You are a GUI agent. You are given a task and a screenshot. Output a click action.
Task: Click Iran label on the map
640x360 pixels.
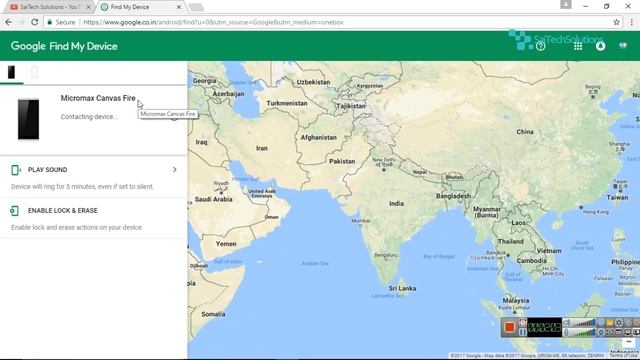tap(262, 148)
